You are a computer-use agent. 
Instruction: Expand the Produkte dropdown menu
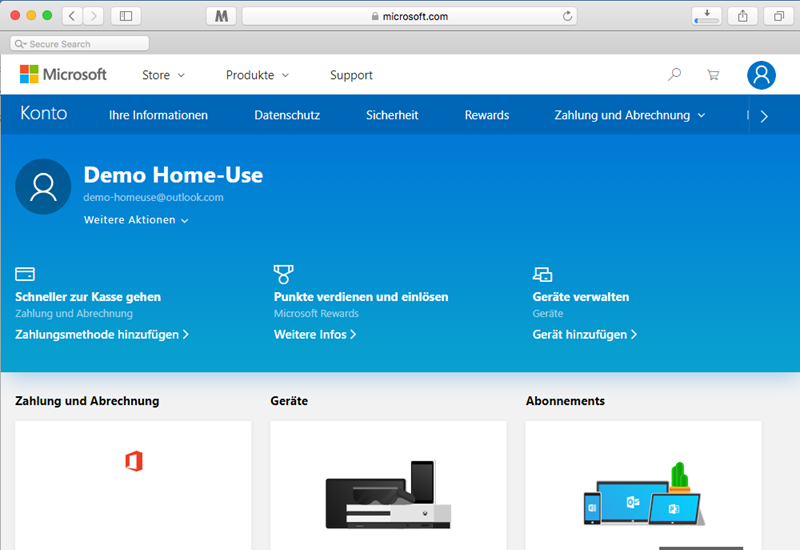tap(257, 75)
